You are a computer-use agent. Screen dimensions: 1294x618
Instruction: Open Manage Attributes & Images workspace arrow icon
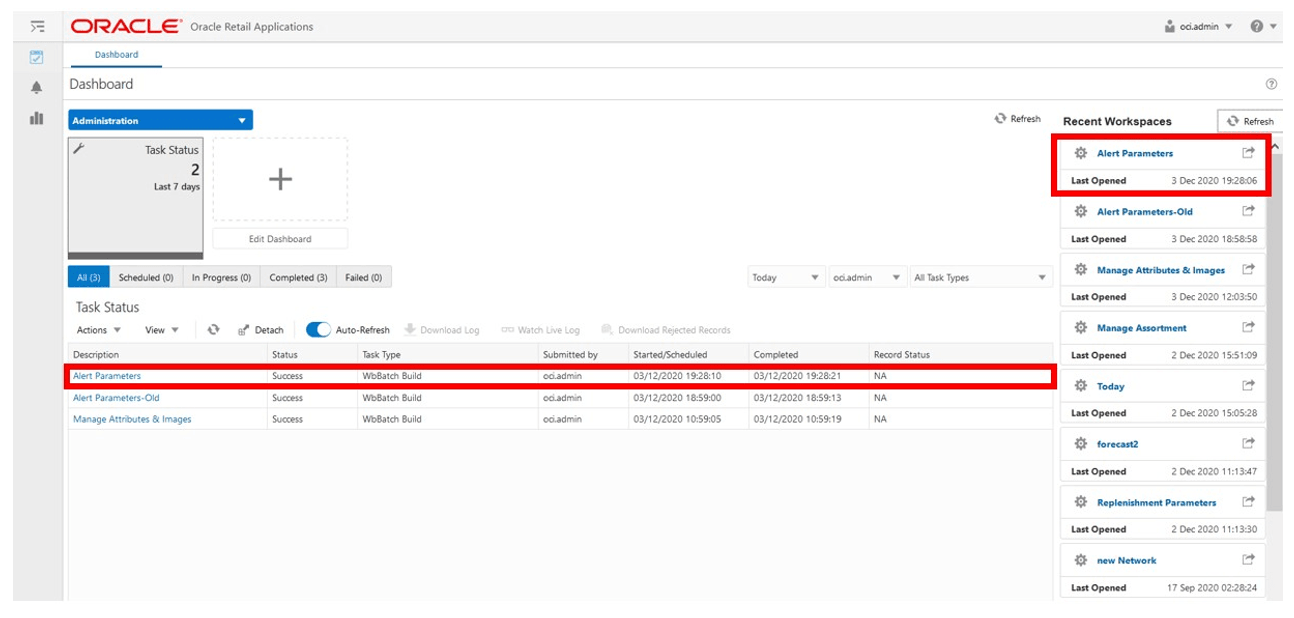click(x=1248, y=269)
